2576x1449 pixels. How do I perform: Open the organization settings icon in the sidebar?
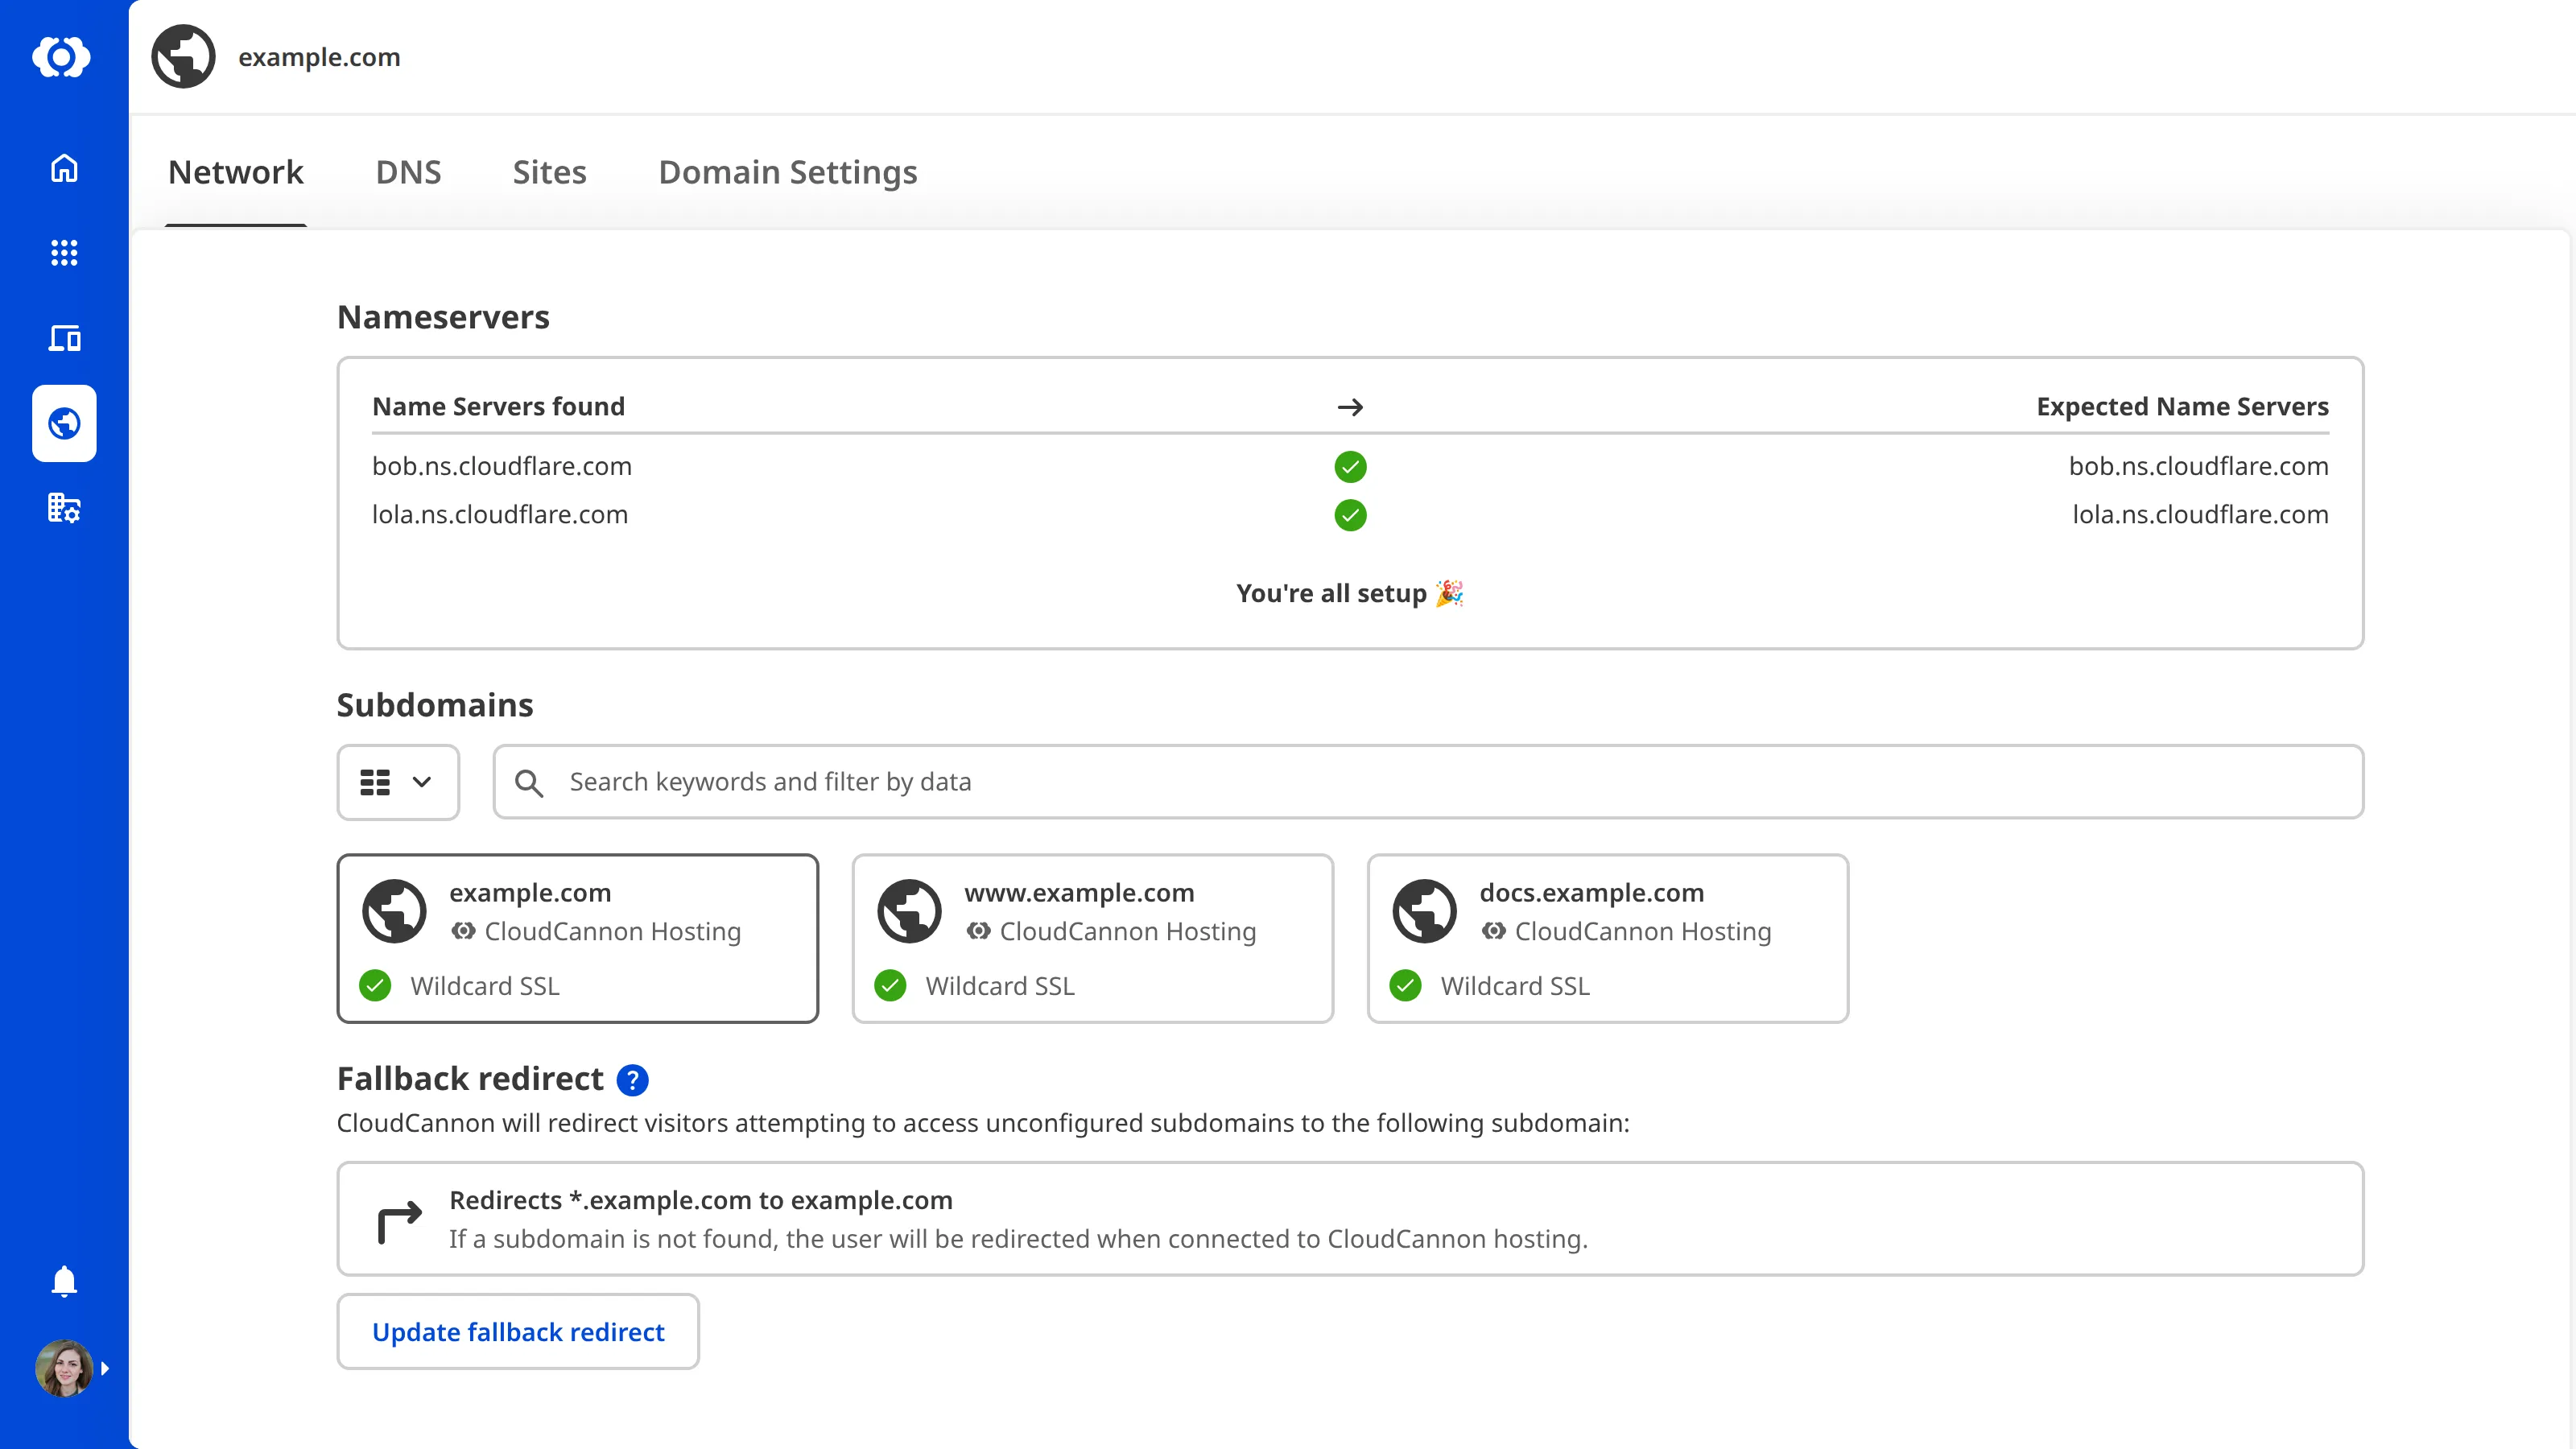pyautogui.click(x=63, y=508)
